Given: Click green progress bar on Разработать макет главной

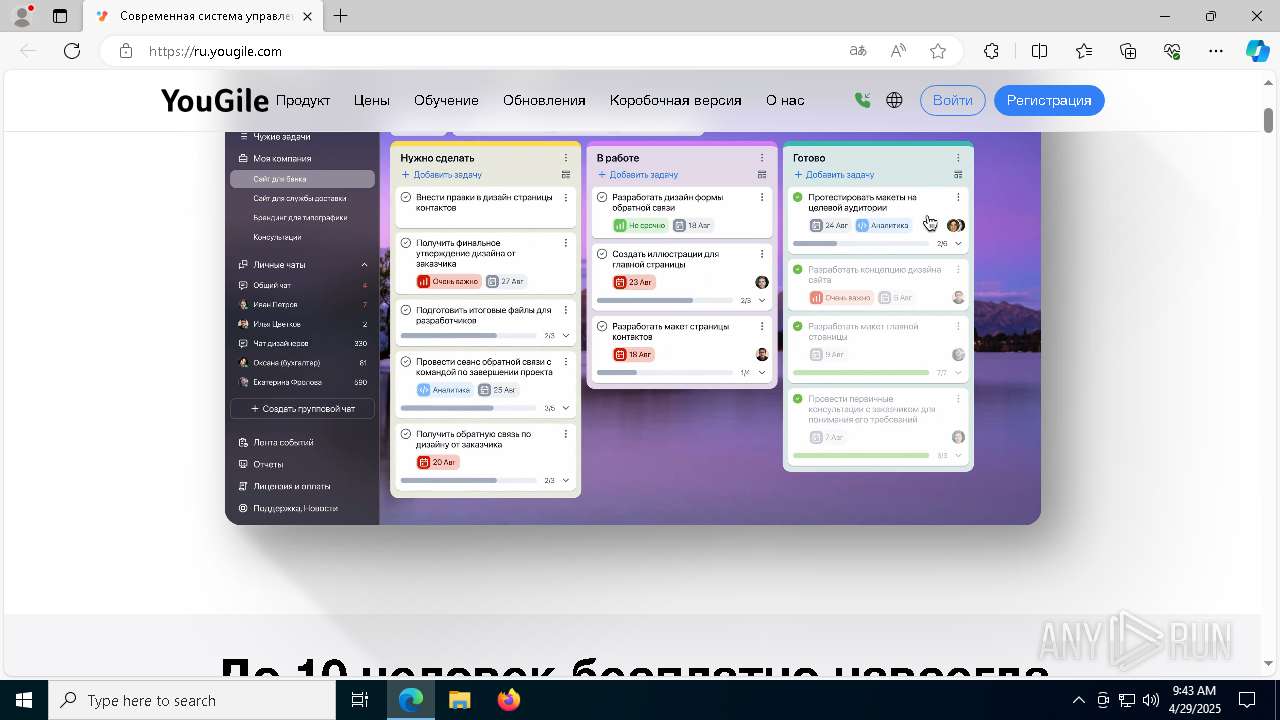Looking at the screenshot, I should click(861, 373).
